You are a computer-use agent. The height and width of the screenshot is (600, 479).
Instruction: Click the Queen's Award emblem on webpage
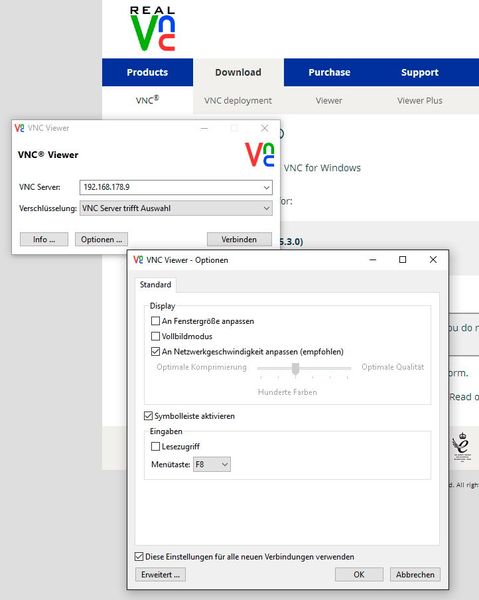[x=462, y=447]
